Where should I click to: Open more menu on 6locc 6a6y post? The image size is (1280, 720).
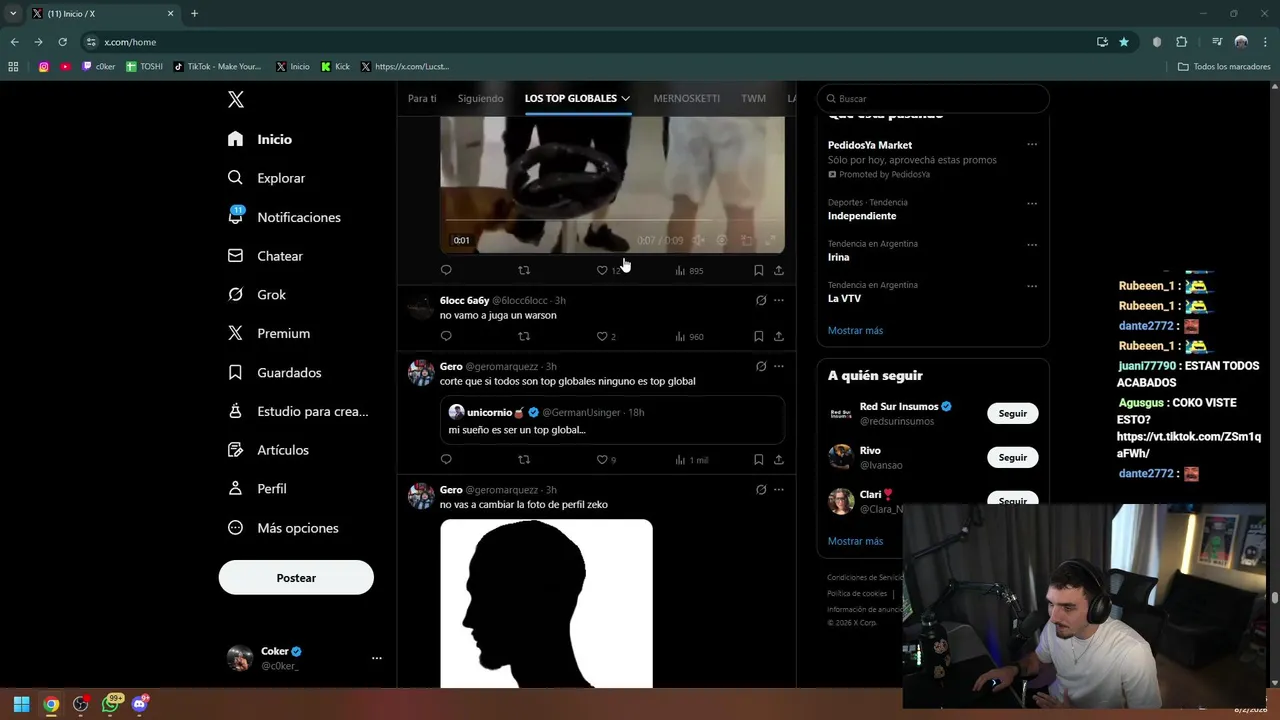pos(779,300)
